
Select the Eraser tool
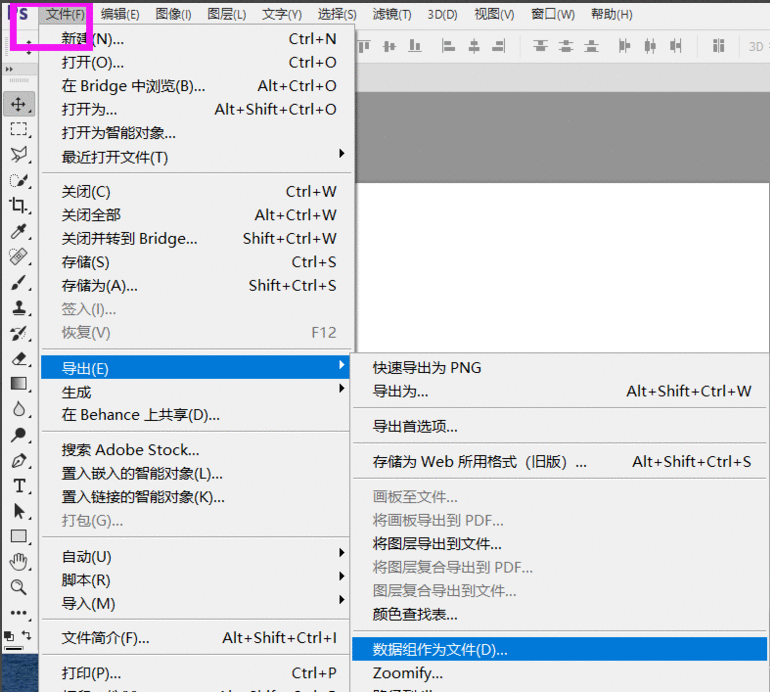point(18,359)
